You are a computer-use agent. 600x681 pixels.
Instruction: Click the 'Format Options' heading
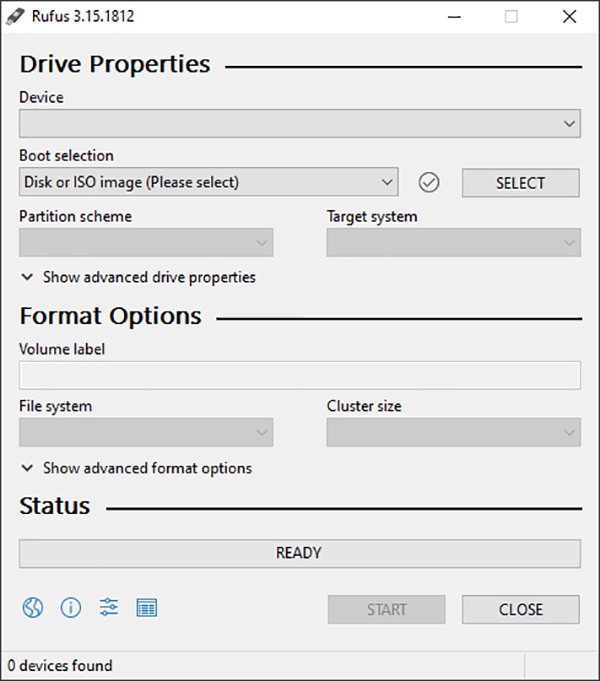coord(111,316)
